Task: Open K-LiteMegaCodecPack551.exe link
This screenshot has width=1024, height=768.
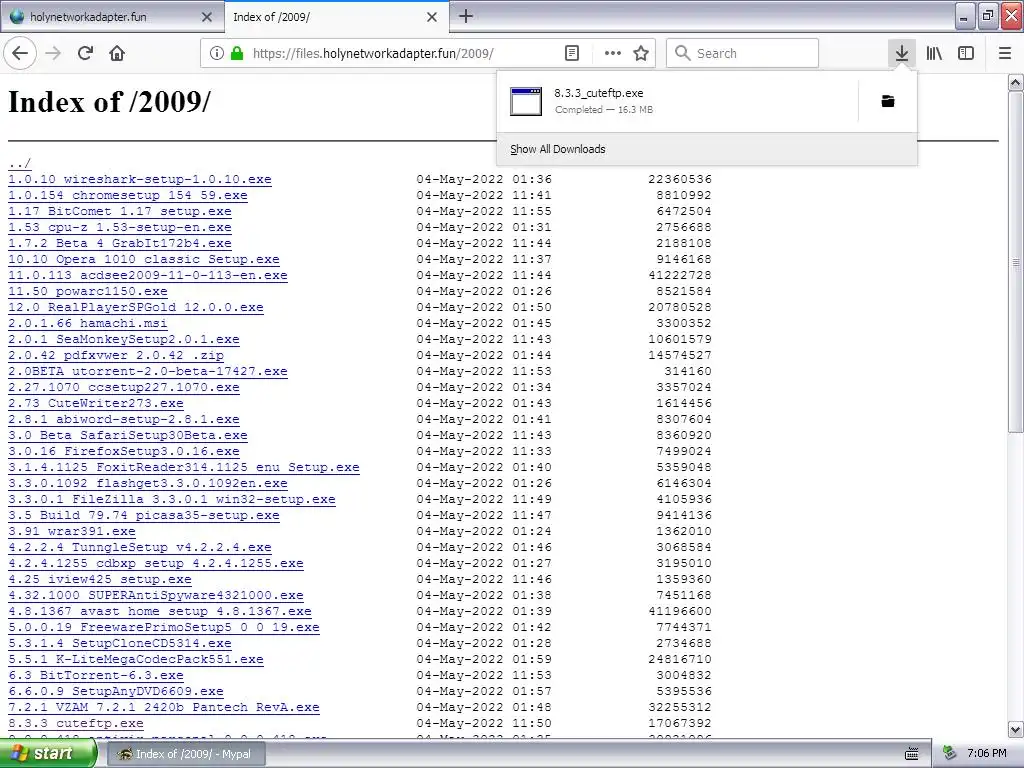Action: click(136, 659)
